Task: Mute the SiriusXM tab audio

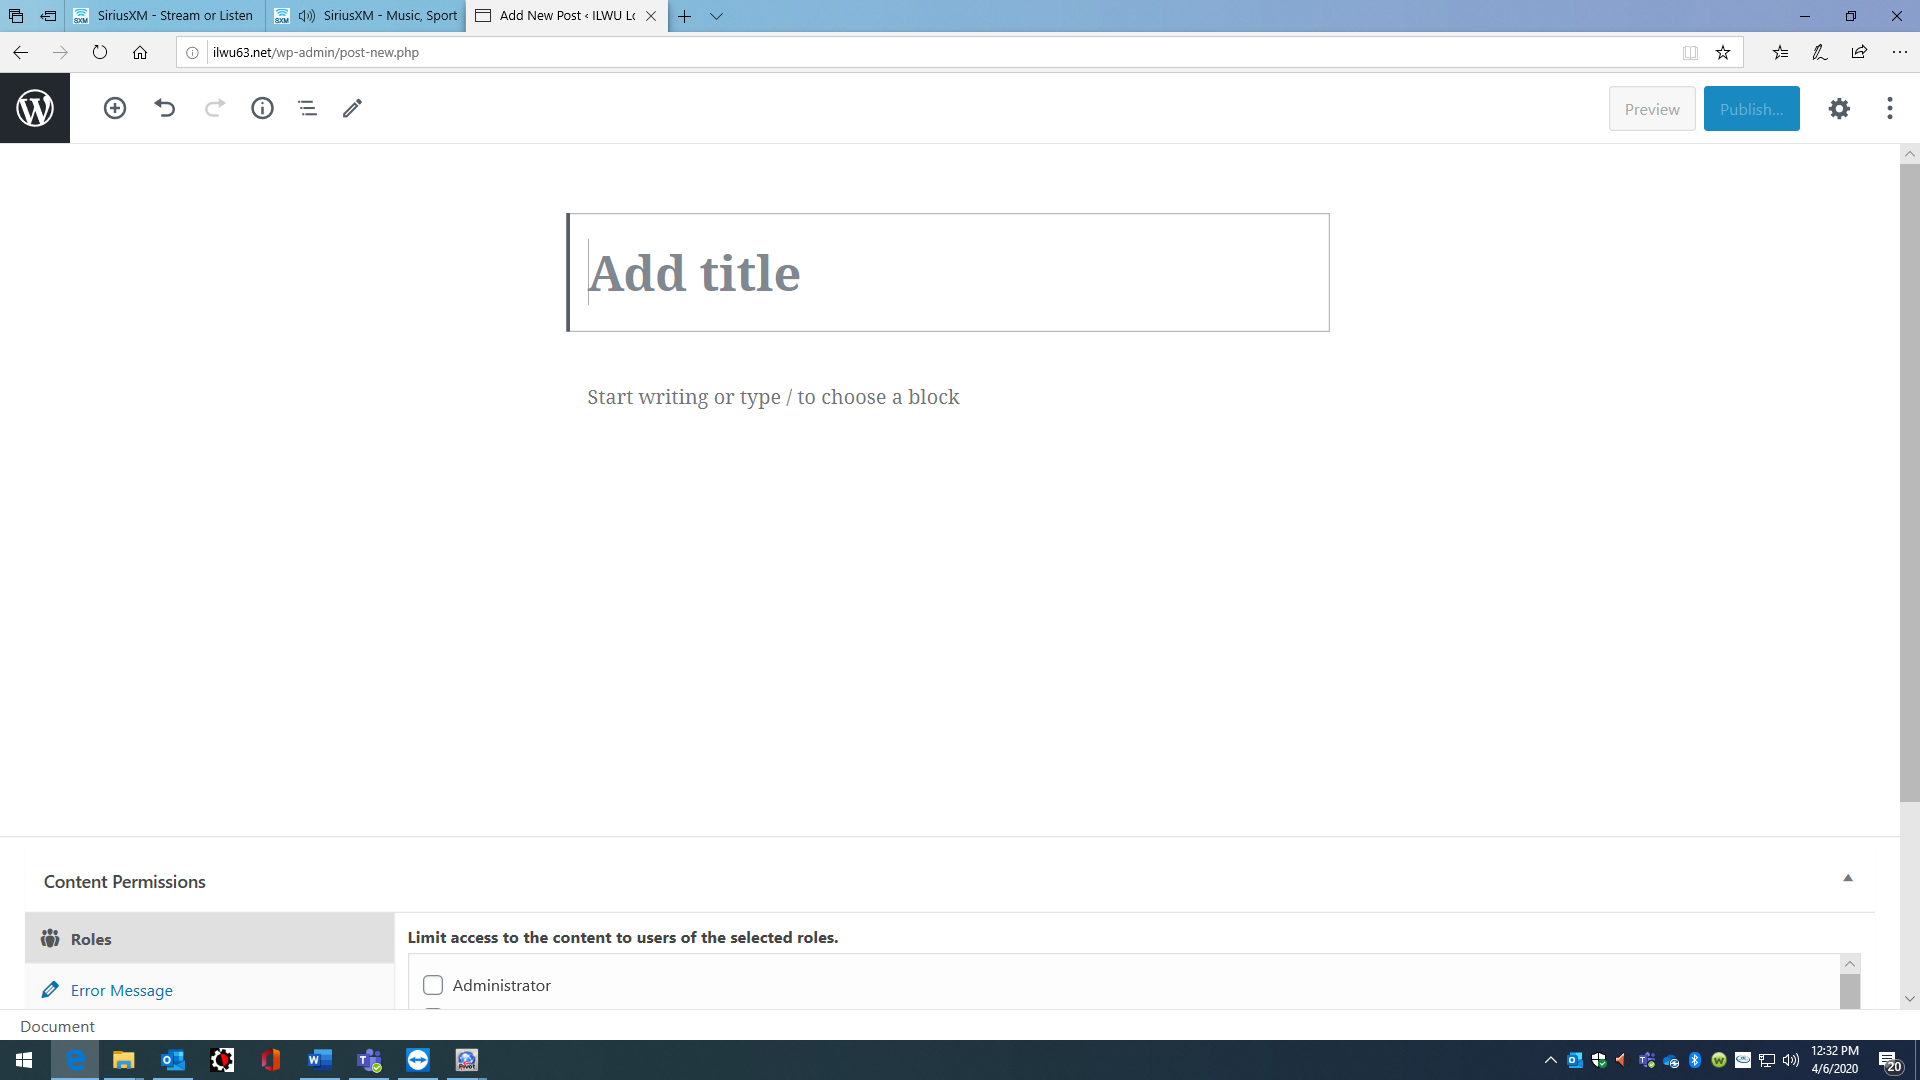Action: pyautogui.click(x=307, y=16)
